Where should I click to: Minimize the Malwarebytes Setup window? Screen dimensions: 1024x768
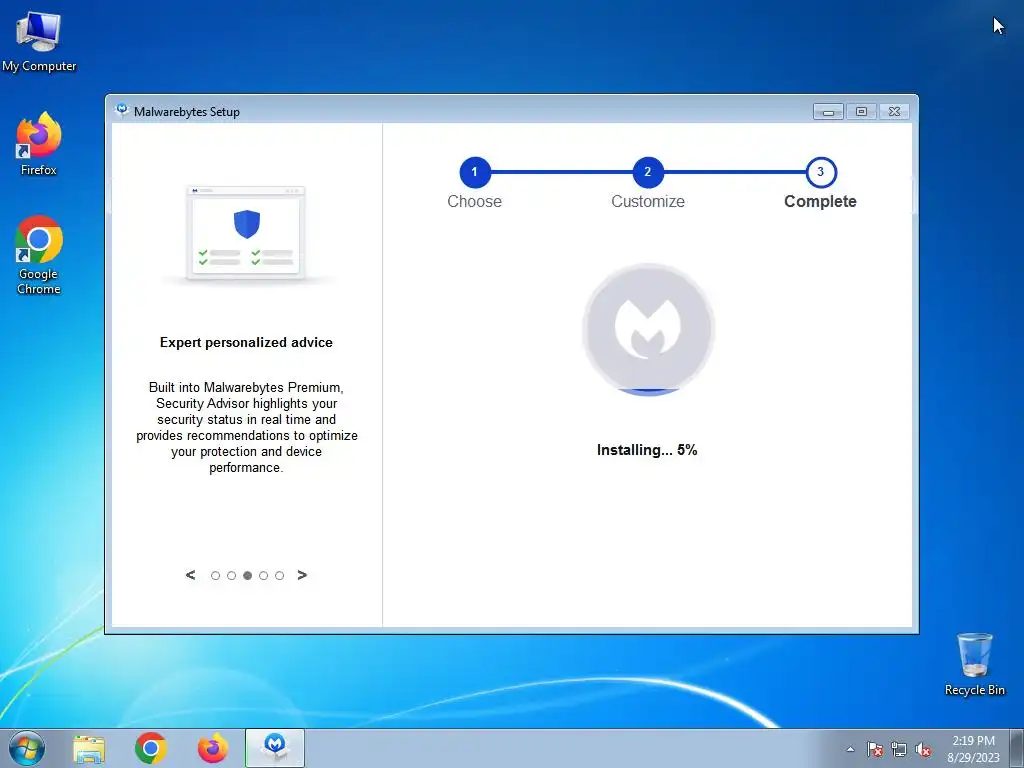(x=828, y=112)
